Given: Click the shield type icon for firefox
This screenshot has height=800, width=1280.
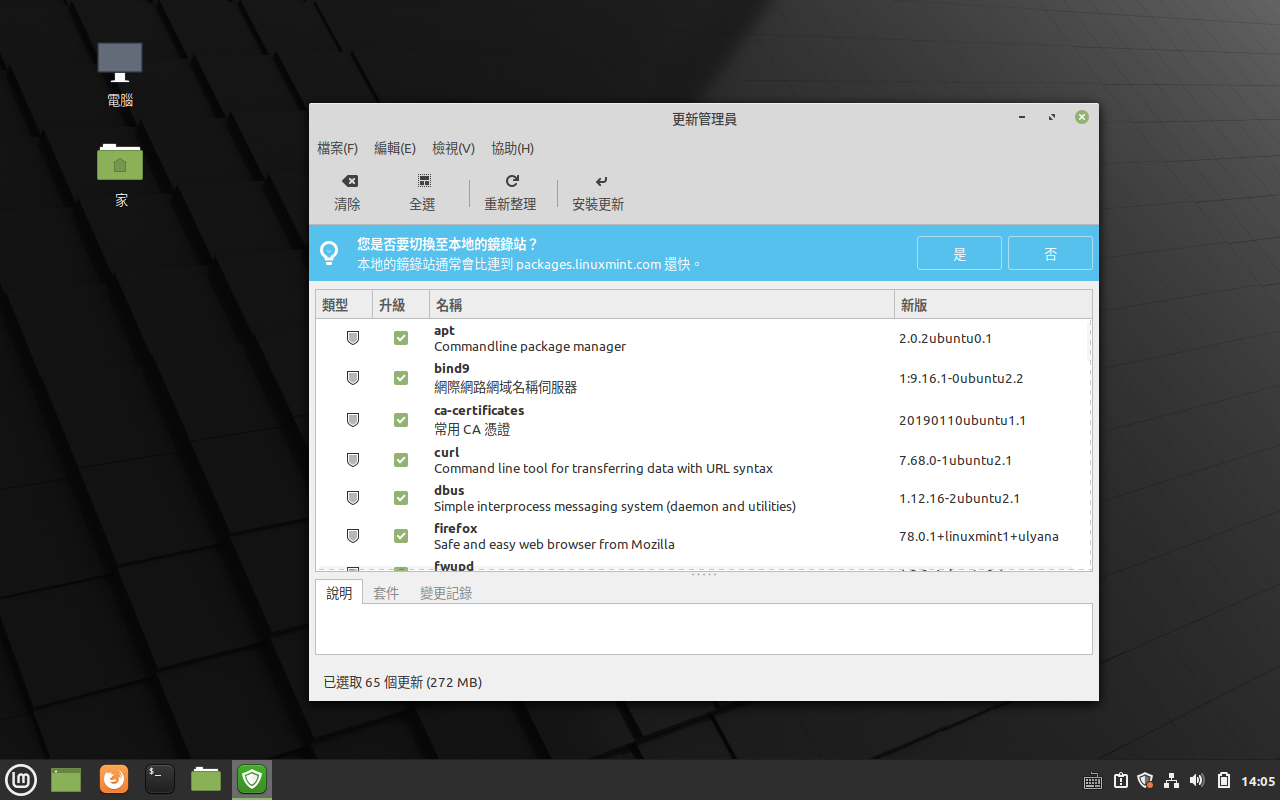Looking at the screenshot, I should coord(352,536).
